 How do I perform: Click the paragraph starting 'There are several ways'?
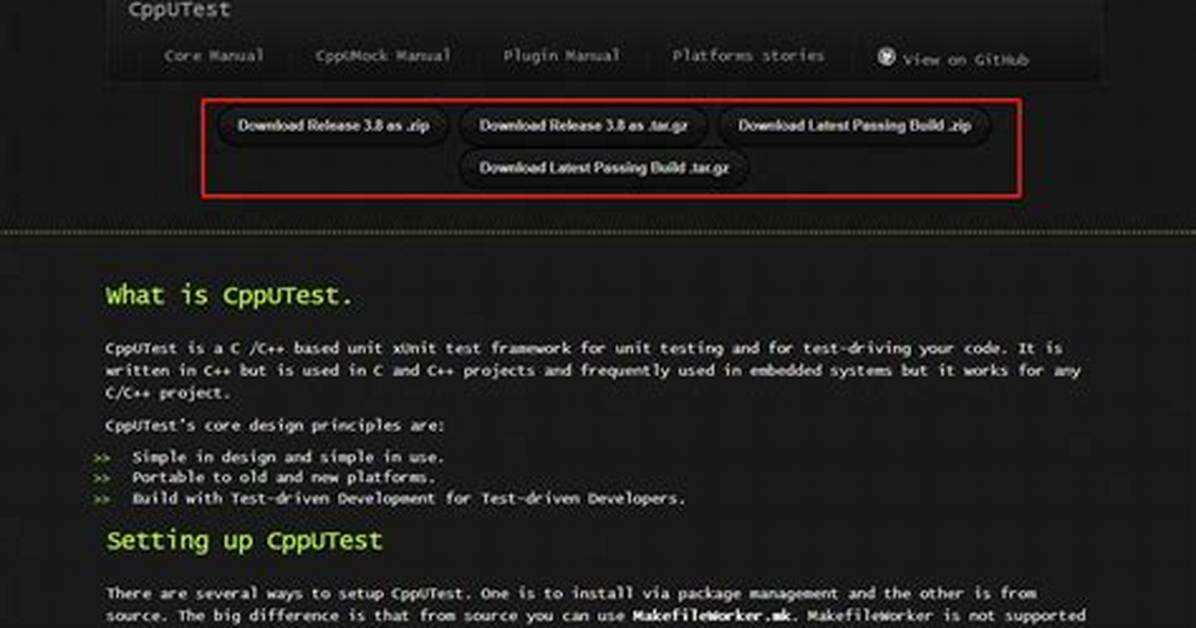pyautogui.click(x=595, y=605)
